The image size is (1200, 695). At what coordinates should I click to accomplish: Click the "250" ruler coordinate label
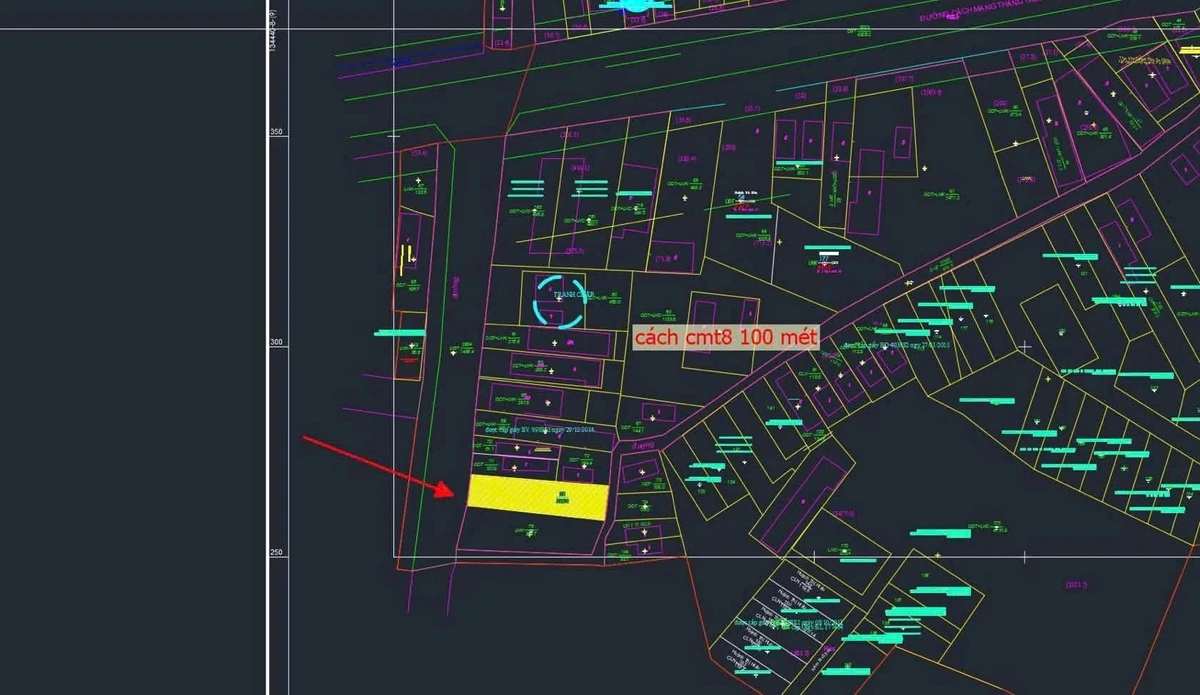tap(278, 552)
